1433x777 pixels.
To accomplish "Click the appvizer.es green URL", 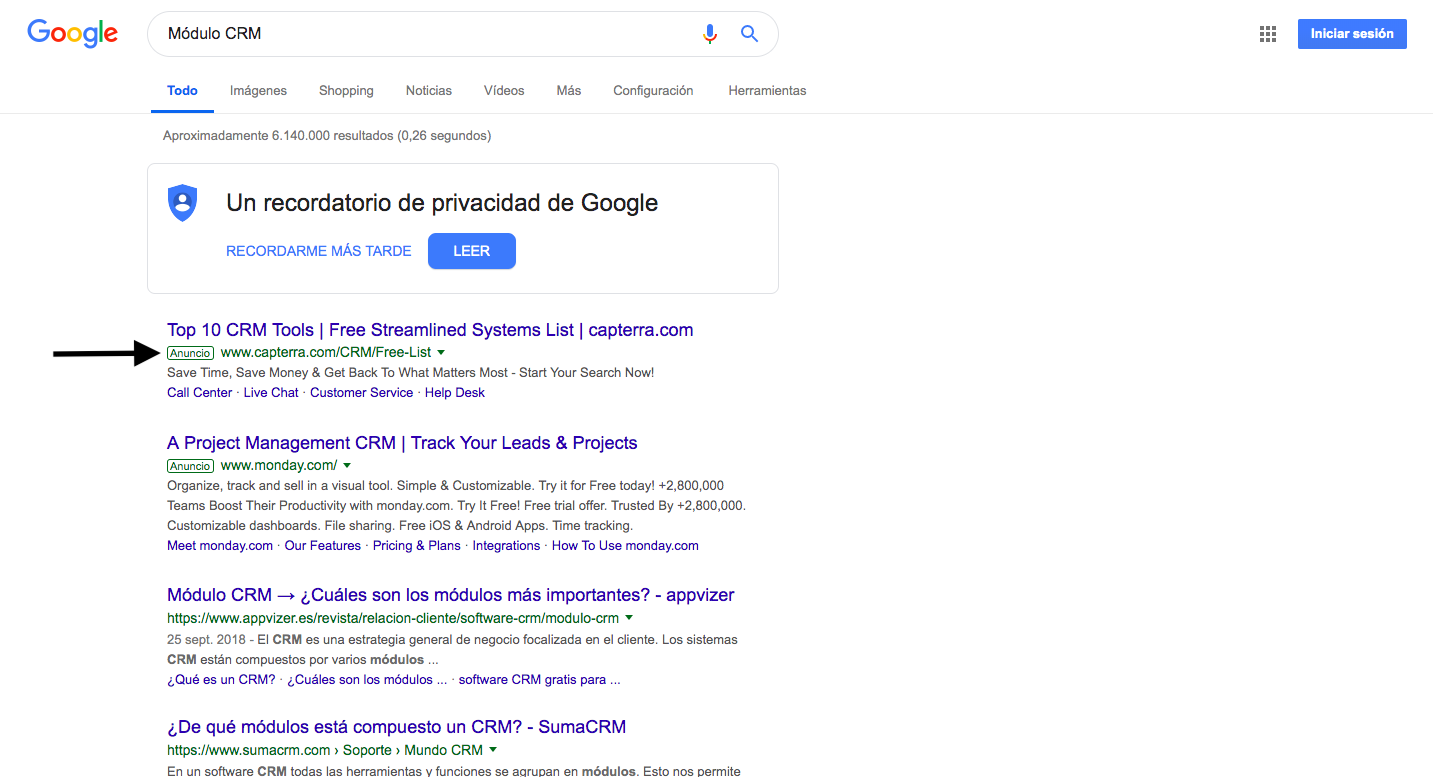I will [393, 618].
